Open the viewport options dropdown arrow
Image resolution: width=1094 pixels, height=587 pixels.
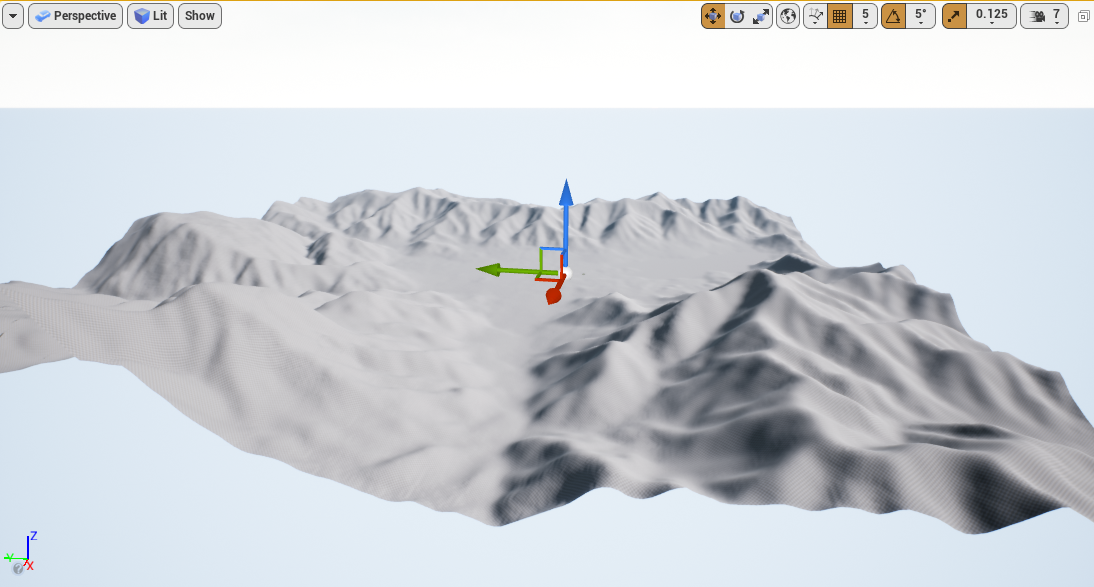coord(13,15)
